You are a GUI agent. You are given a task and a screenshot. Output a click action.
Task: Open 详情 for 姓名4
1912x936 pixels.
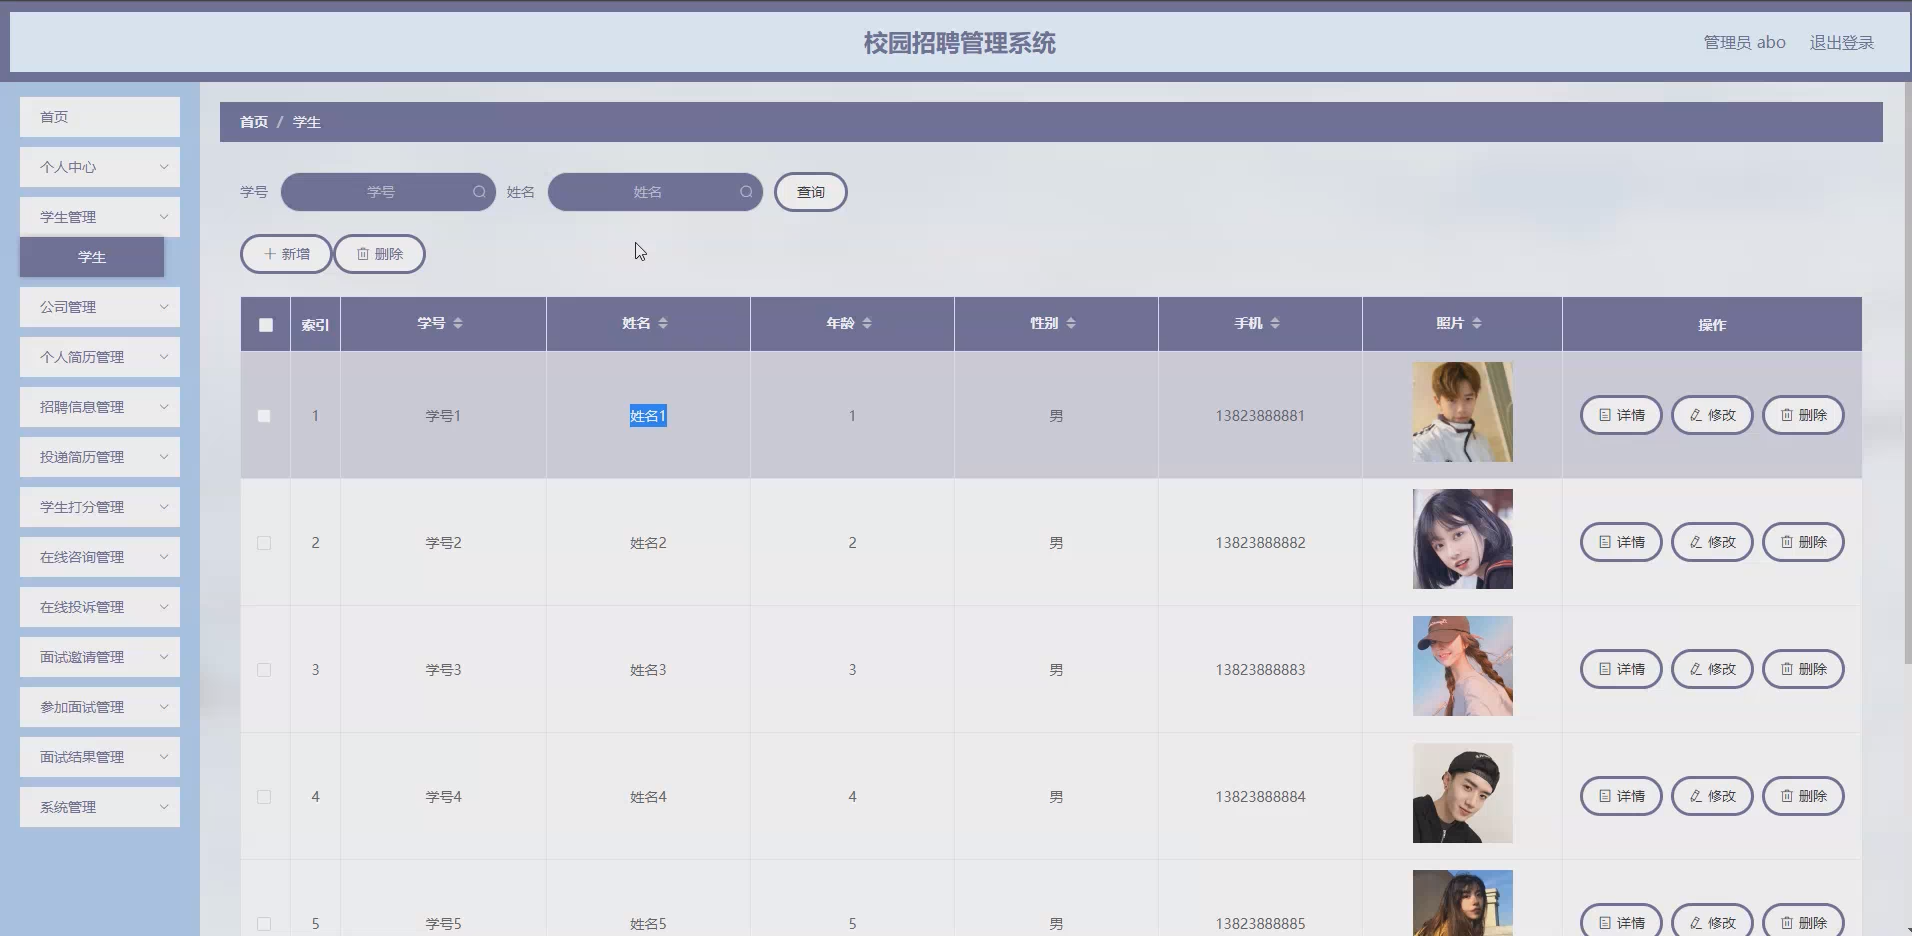(x=1621, y=796)
